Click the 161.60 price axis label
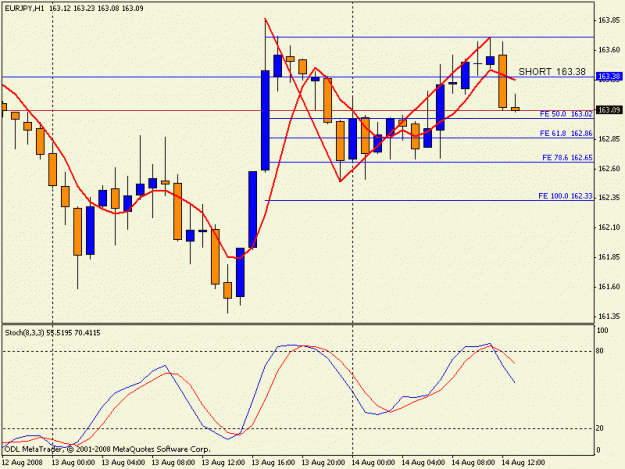This screenshot has height=469, width=625. coord(609,287)
